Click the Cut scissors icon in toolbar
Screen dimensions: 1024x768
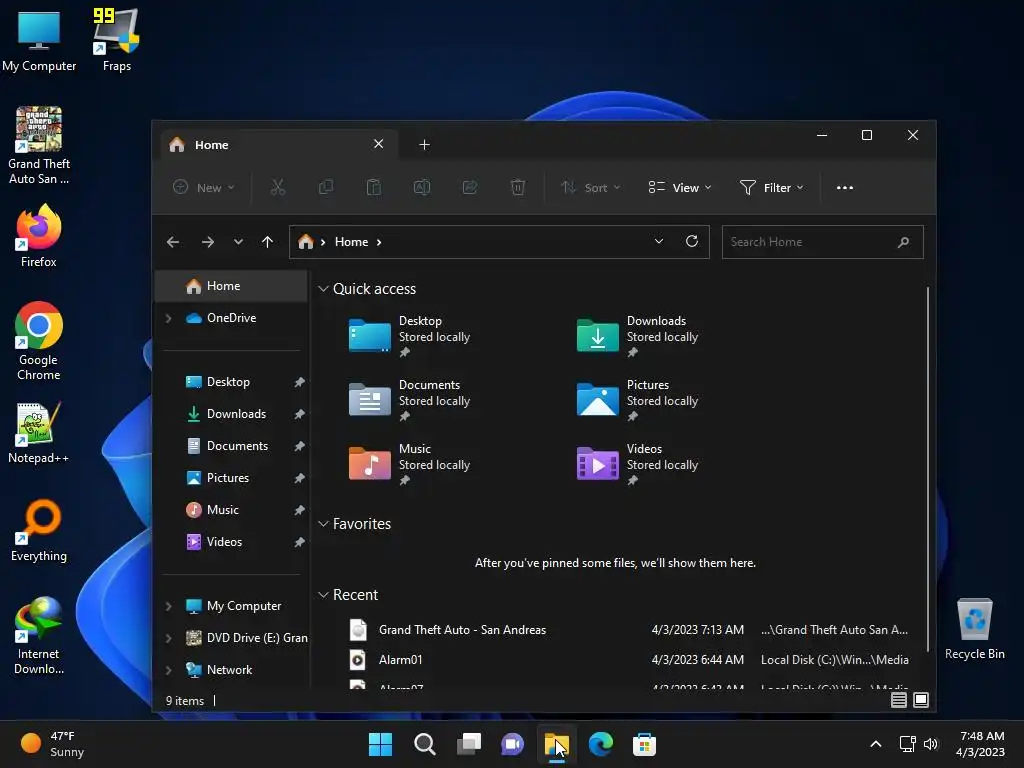point(278,187)
